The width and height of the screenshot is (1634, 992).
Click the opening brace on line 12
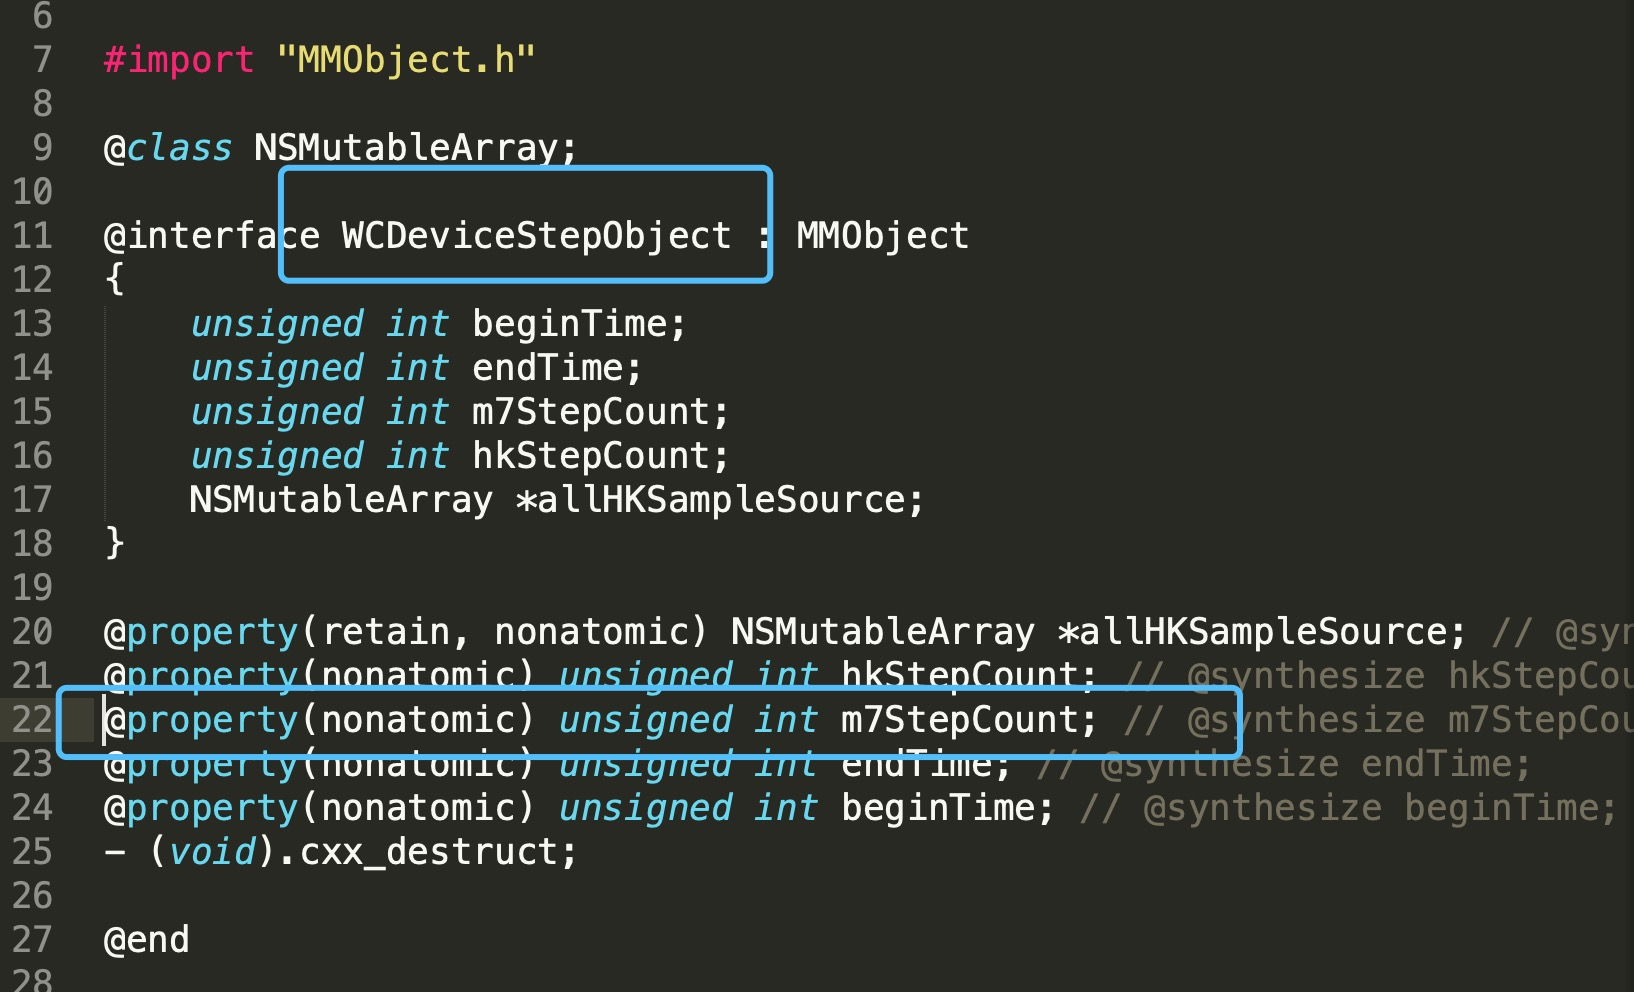pyautogui.click(x=114, y=280)
